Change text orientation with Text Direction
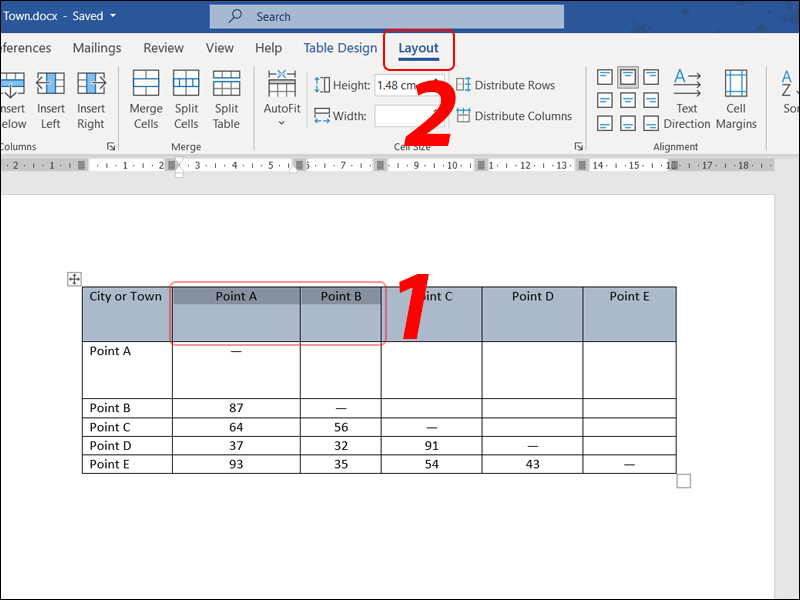800x600 pixels. (x=687, y=97)
